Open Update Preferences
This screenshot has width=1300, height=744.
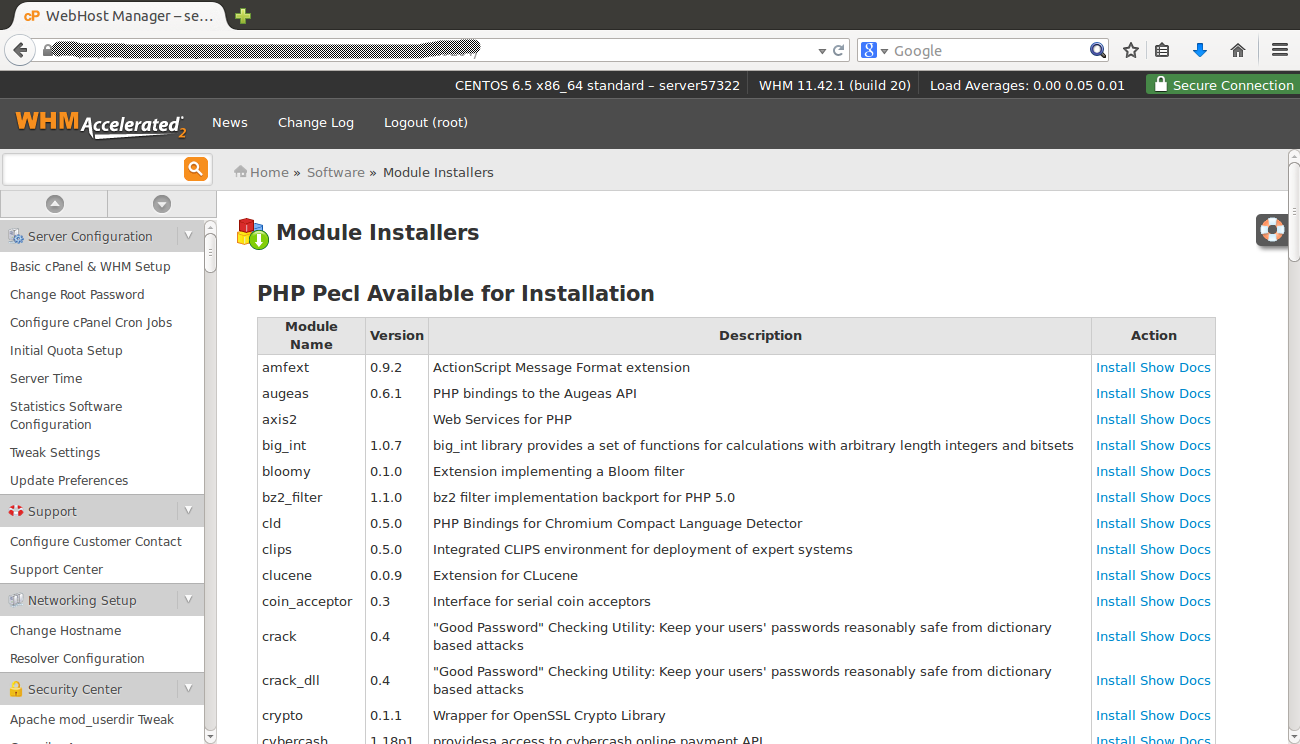point(69,480)
